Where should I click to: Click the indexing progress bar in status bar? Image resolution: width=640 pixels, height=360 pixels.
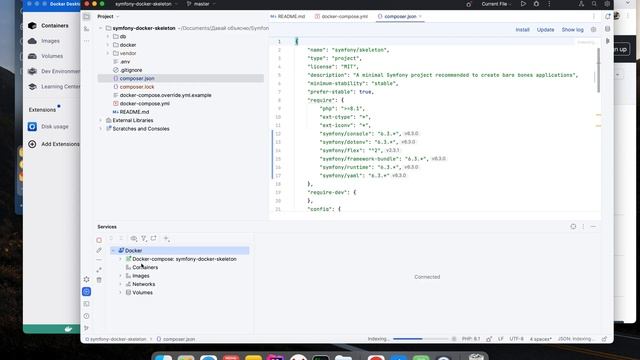pos(420,339)
